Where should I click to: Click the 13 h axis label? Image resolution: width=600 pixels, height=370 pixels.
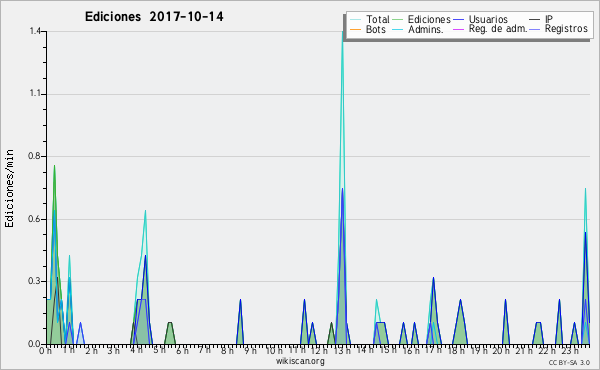[342, 350]
